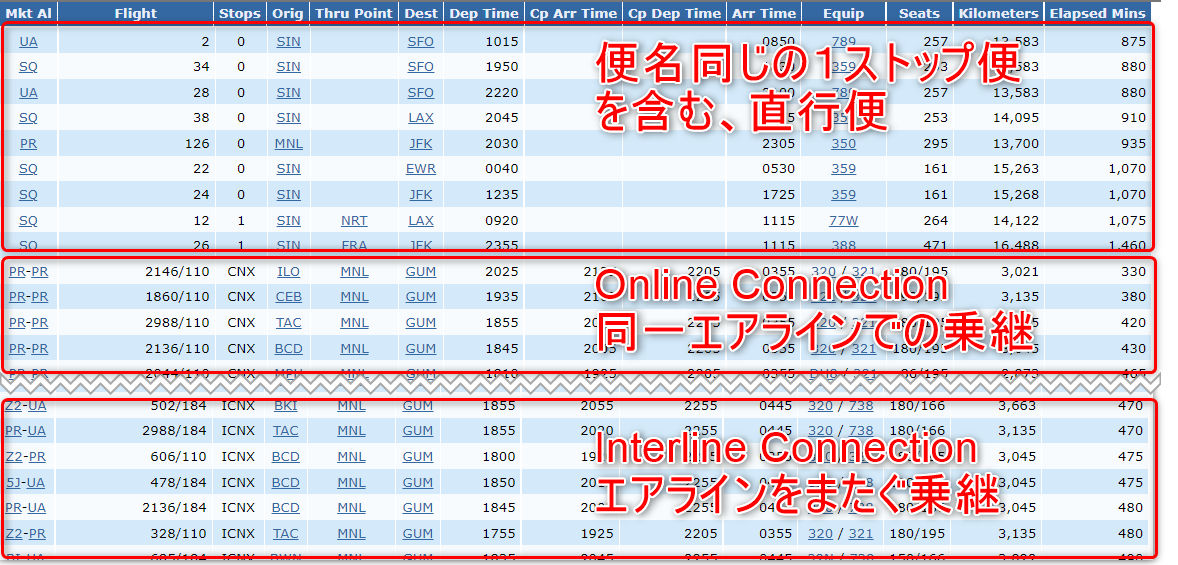The width and height of the screenshot is (1178, 565).
Task: Sort by the Flight column header
Action: (x=136, y=13)
